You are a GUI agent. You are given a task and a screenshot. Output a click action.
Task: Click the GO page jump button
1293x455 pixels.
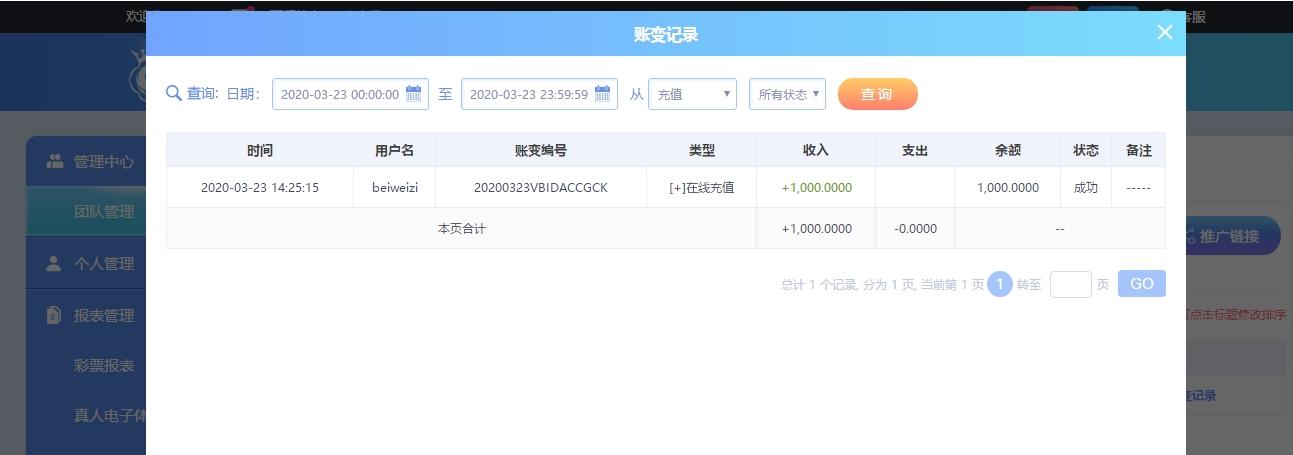[x=1141, y=284]
